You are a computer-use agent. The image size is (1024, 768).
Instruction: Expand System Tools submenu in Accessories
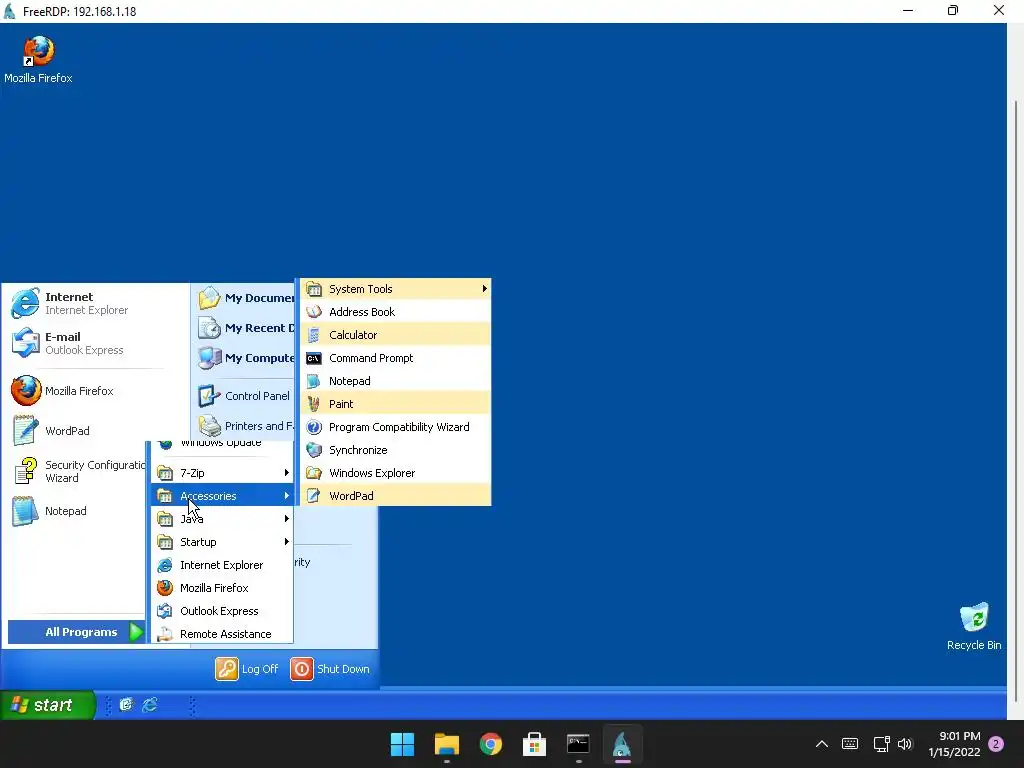(x=396, y=289)
